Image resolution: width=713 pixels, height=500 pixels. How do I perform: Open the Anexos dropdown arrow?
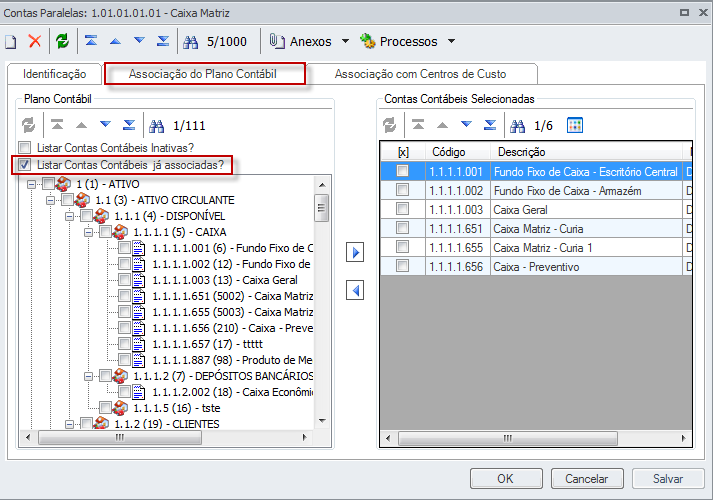(346, 41)
